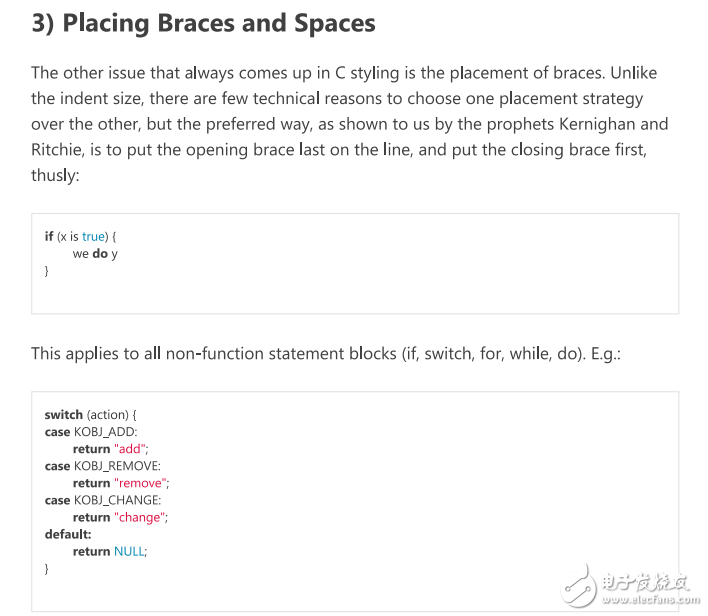Click the "default:" label in switch block
The width and height of the screenshot is (708, 616).
pos(68,534)
